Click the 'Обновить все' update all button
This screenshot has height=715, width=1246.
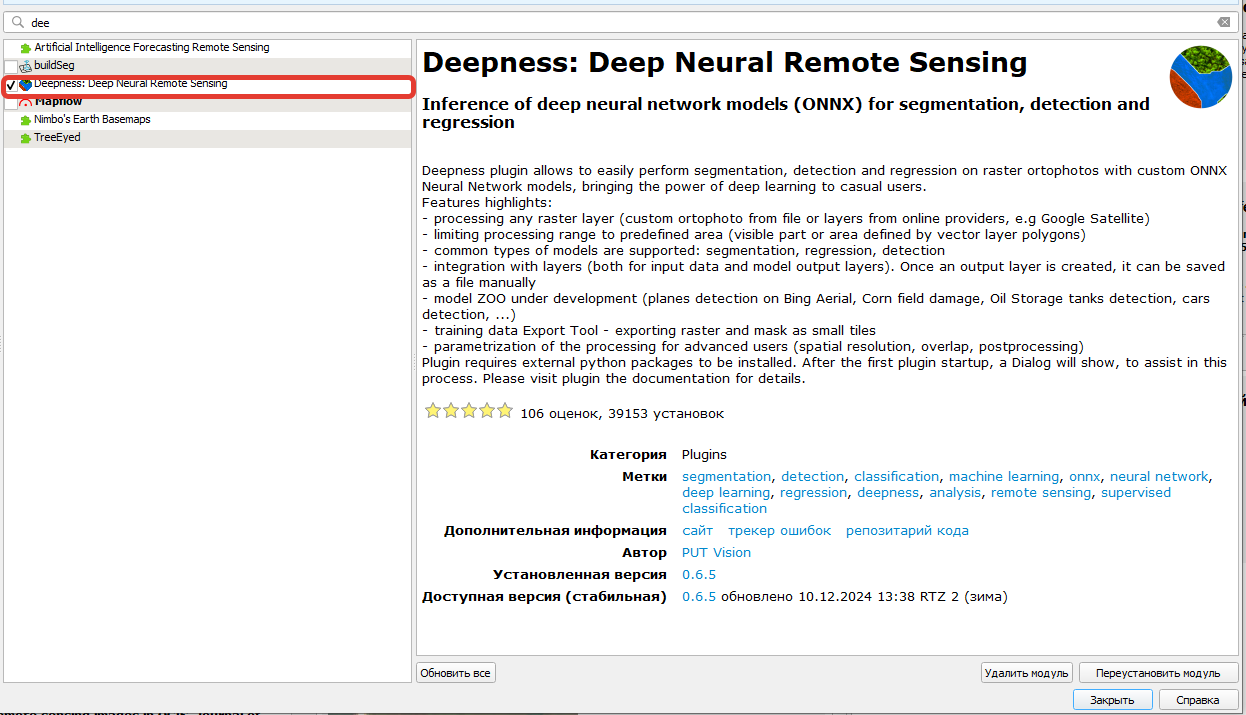click(x=456, y=673)
